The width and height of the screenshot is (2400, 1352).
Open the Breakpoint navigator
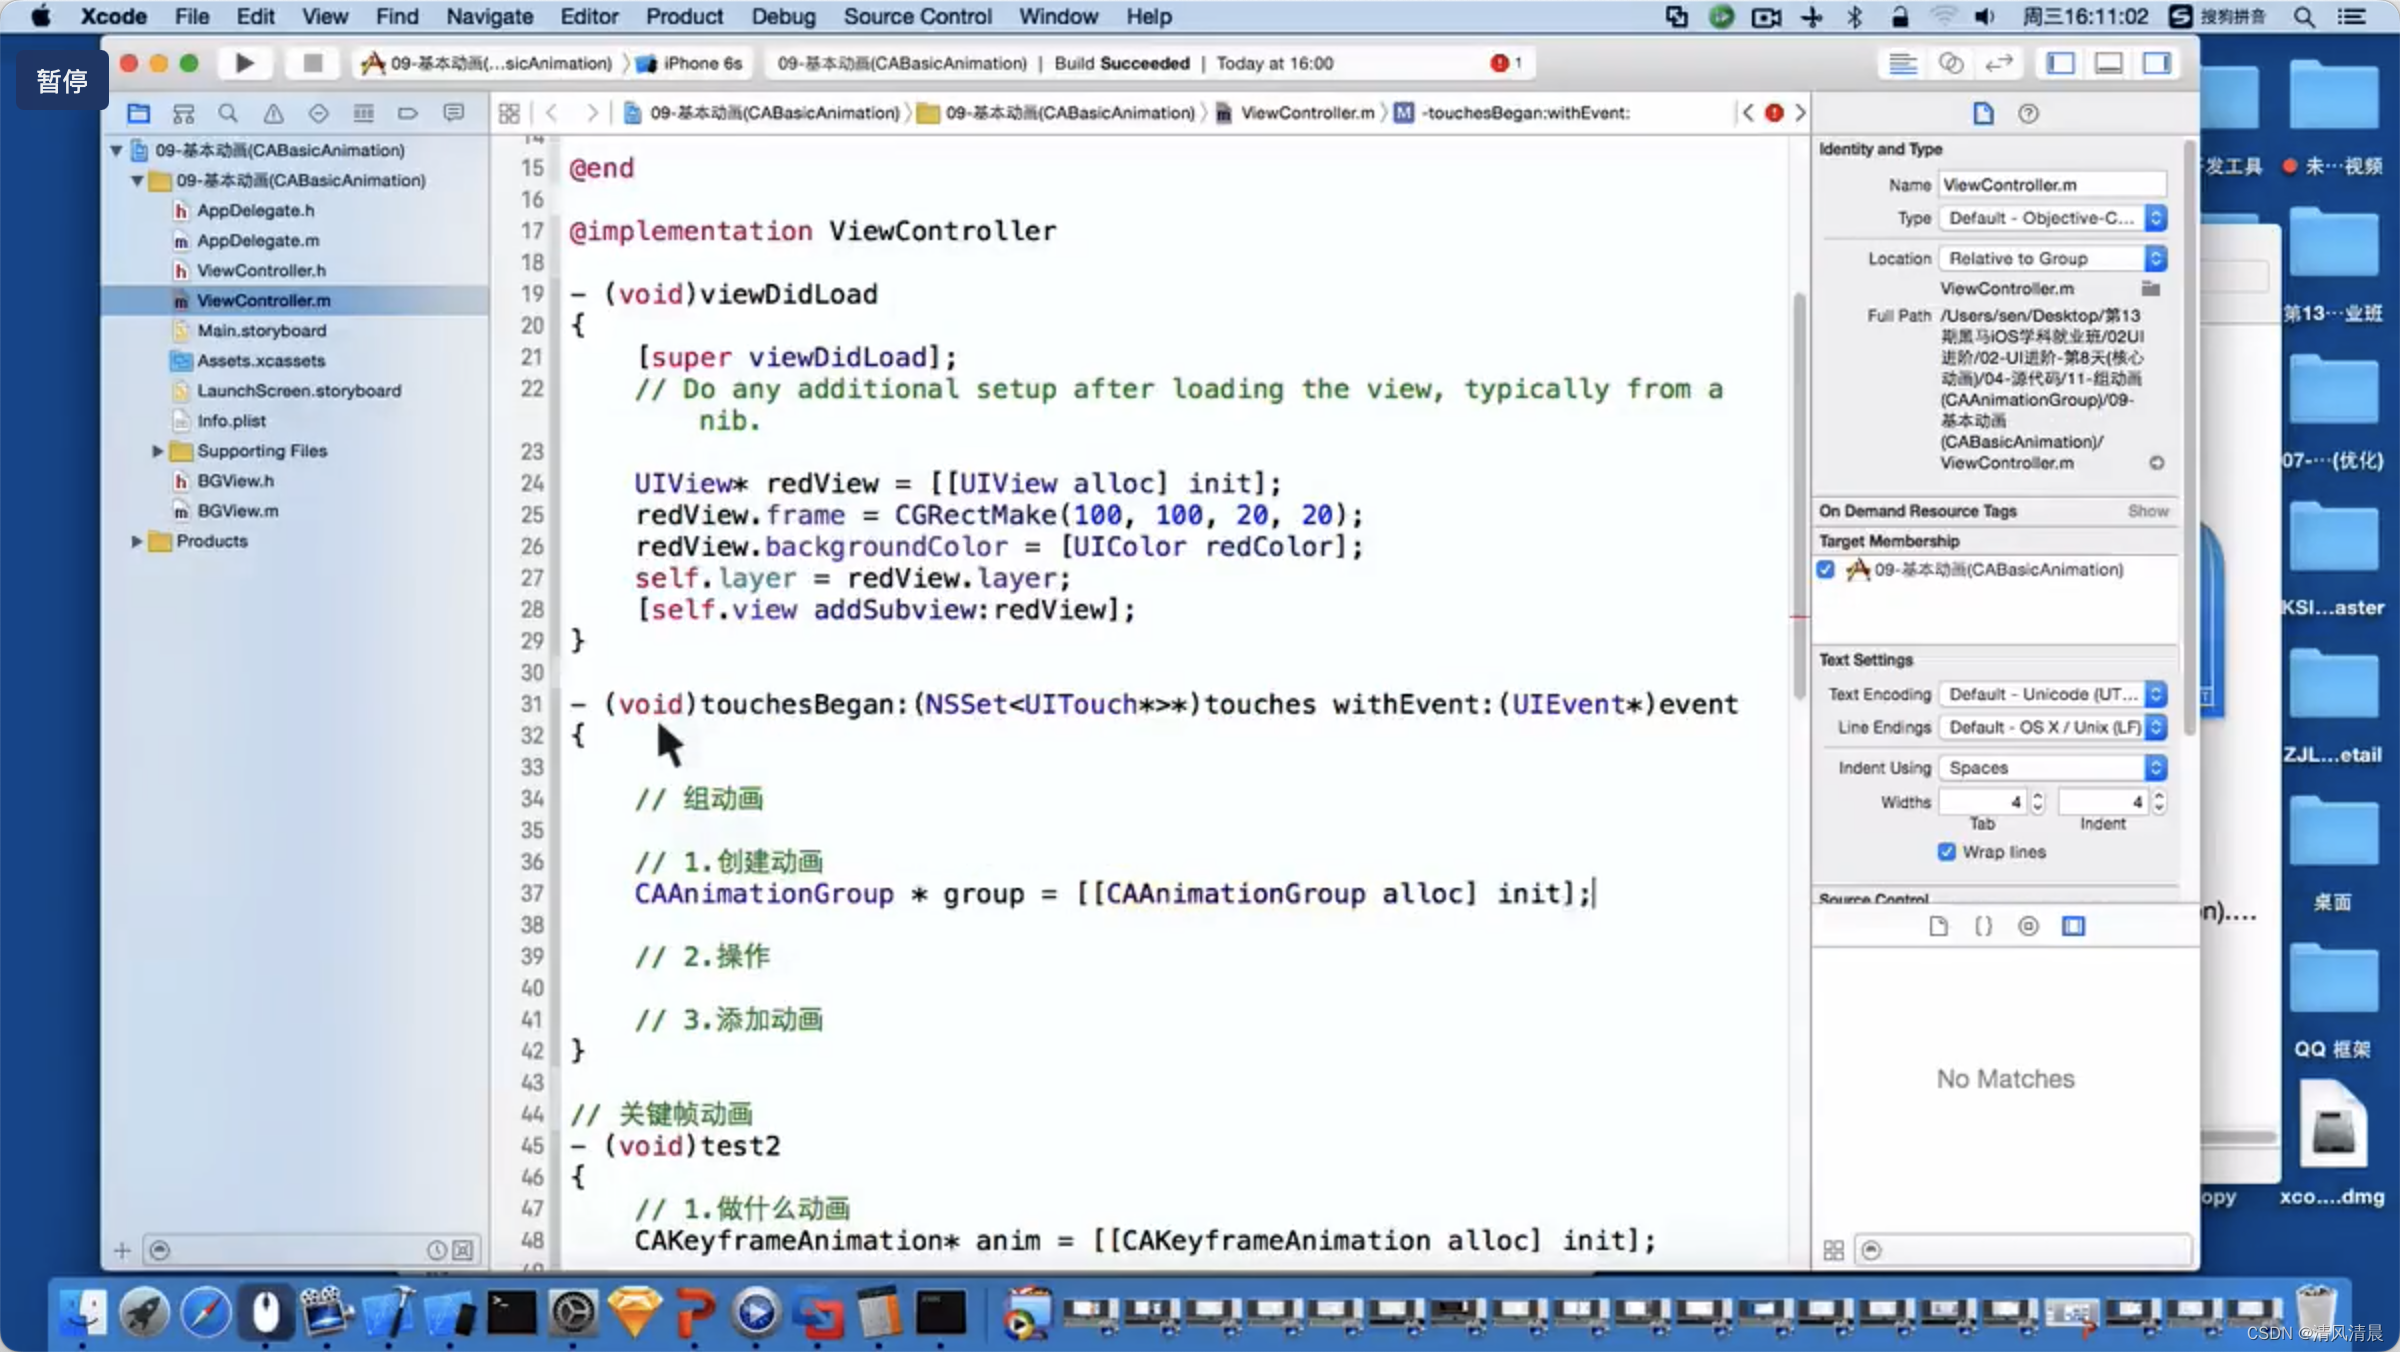[x=408, y=113]
